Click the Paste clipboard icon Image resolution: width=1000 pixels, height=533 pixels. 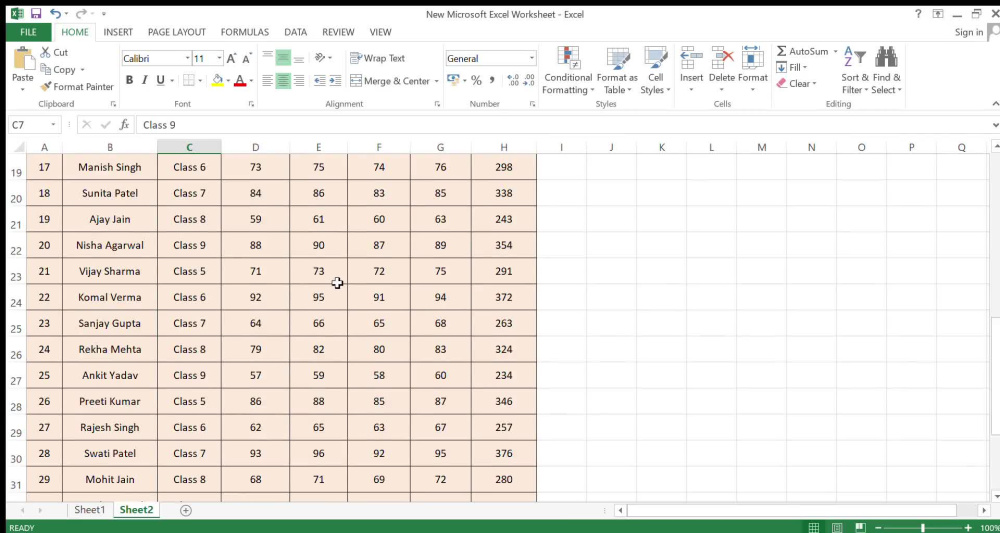[24, 59]
